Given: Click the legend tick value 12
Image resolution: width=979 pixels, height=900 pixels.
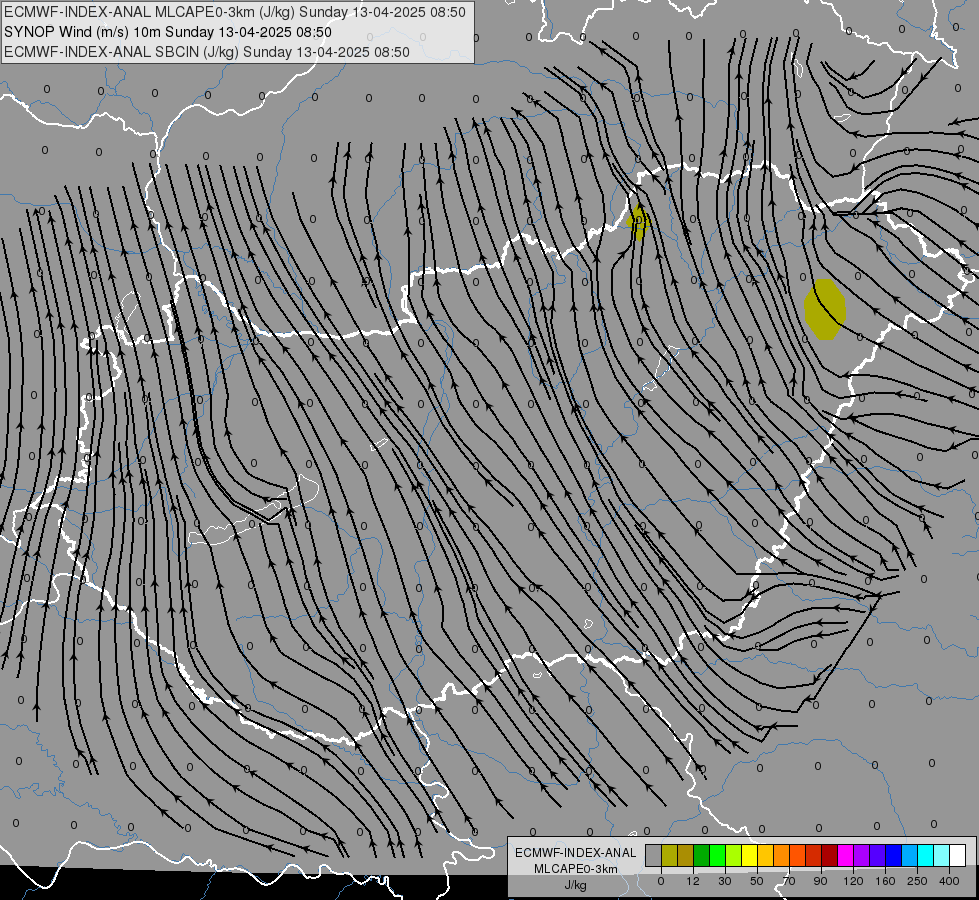Looking at the screenshot, I should click(693, 881).
